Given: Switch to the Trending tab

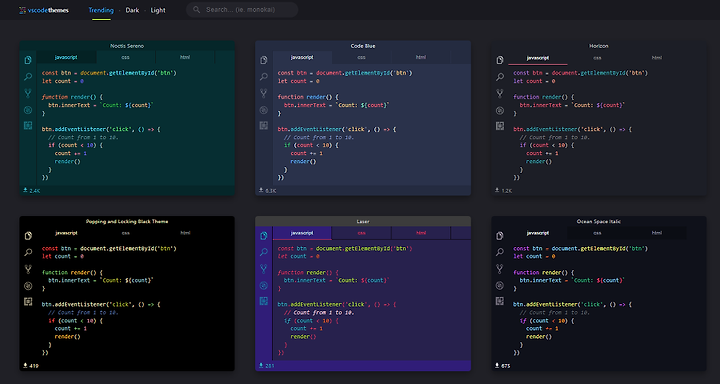Looking at the screenshot, I should click(101, 10).
